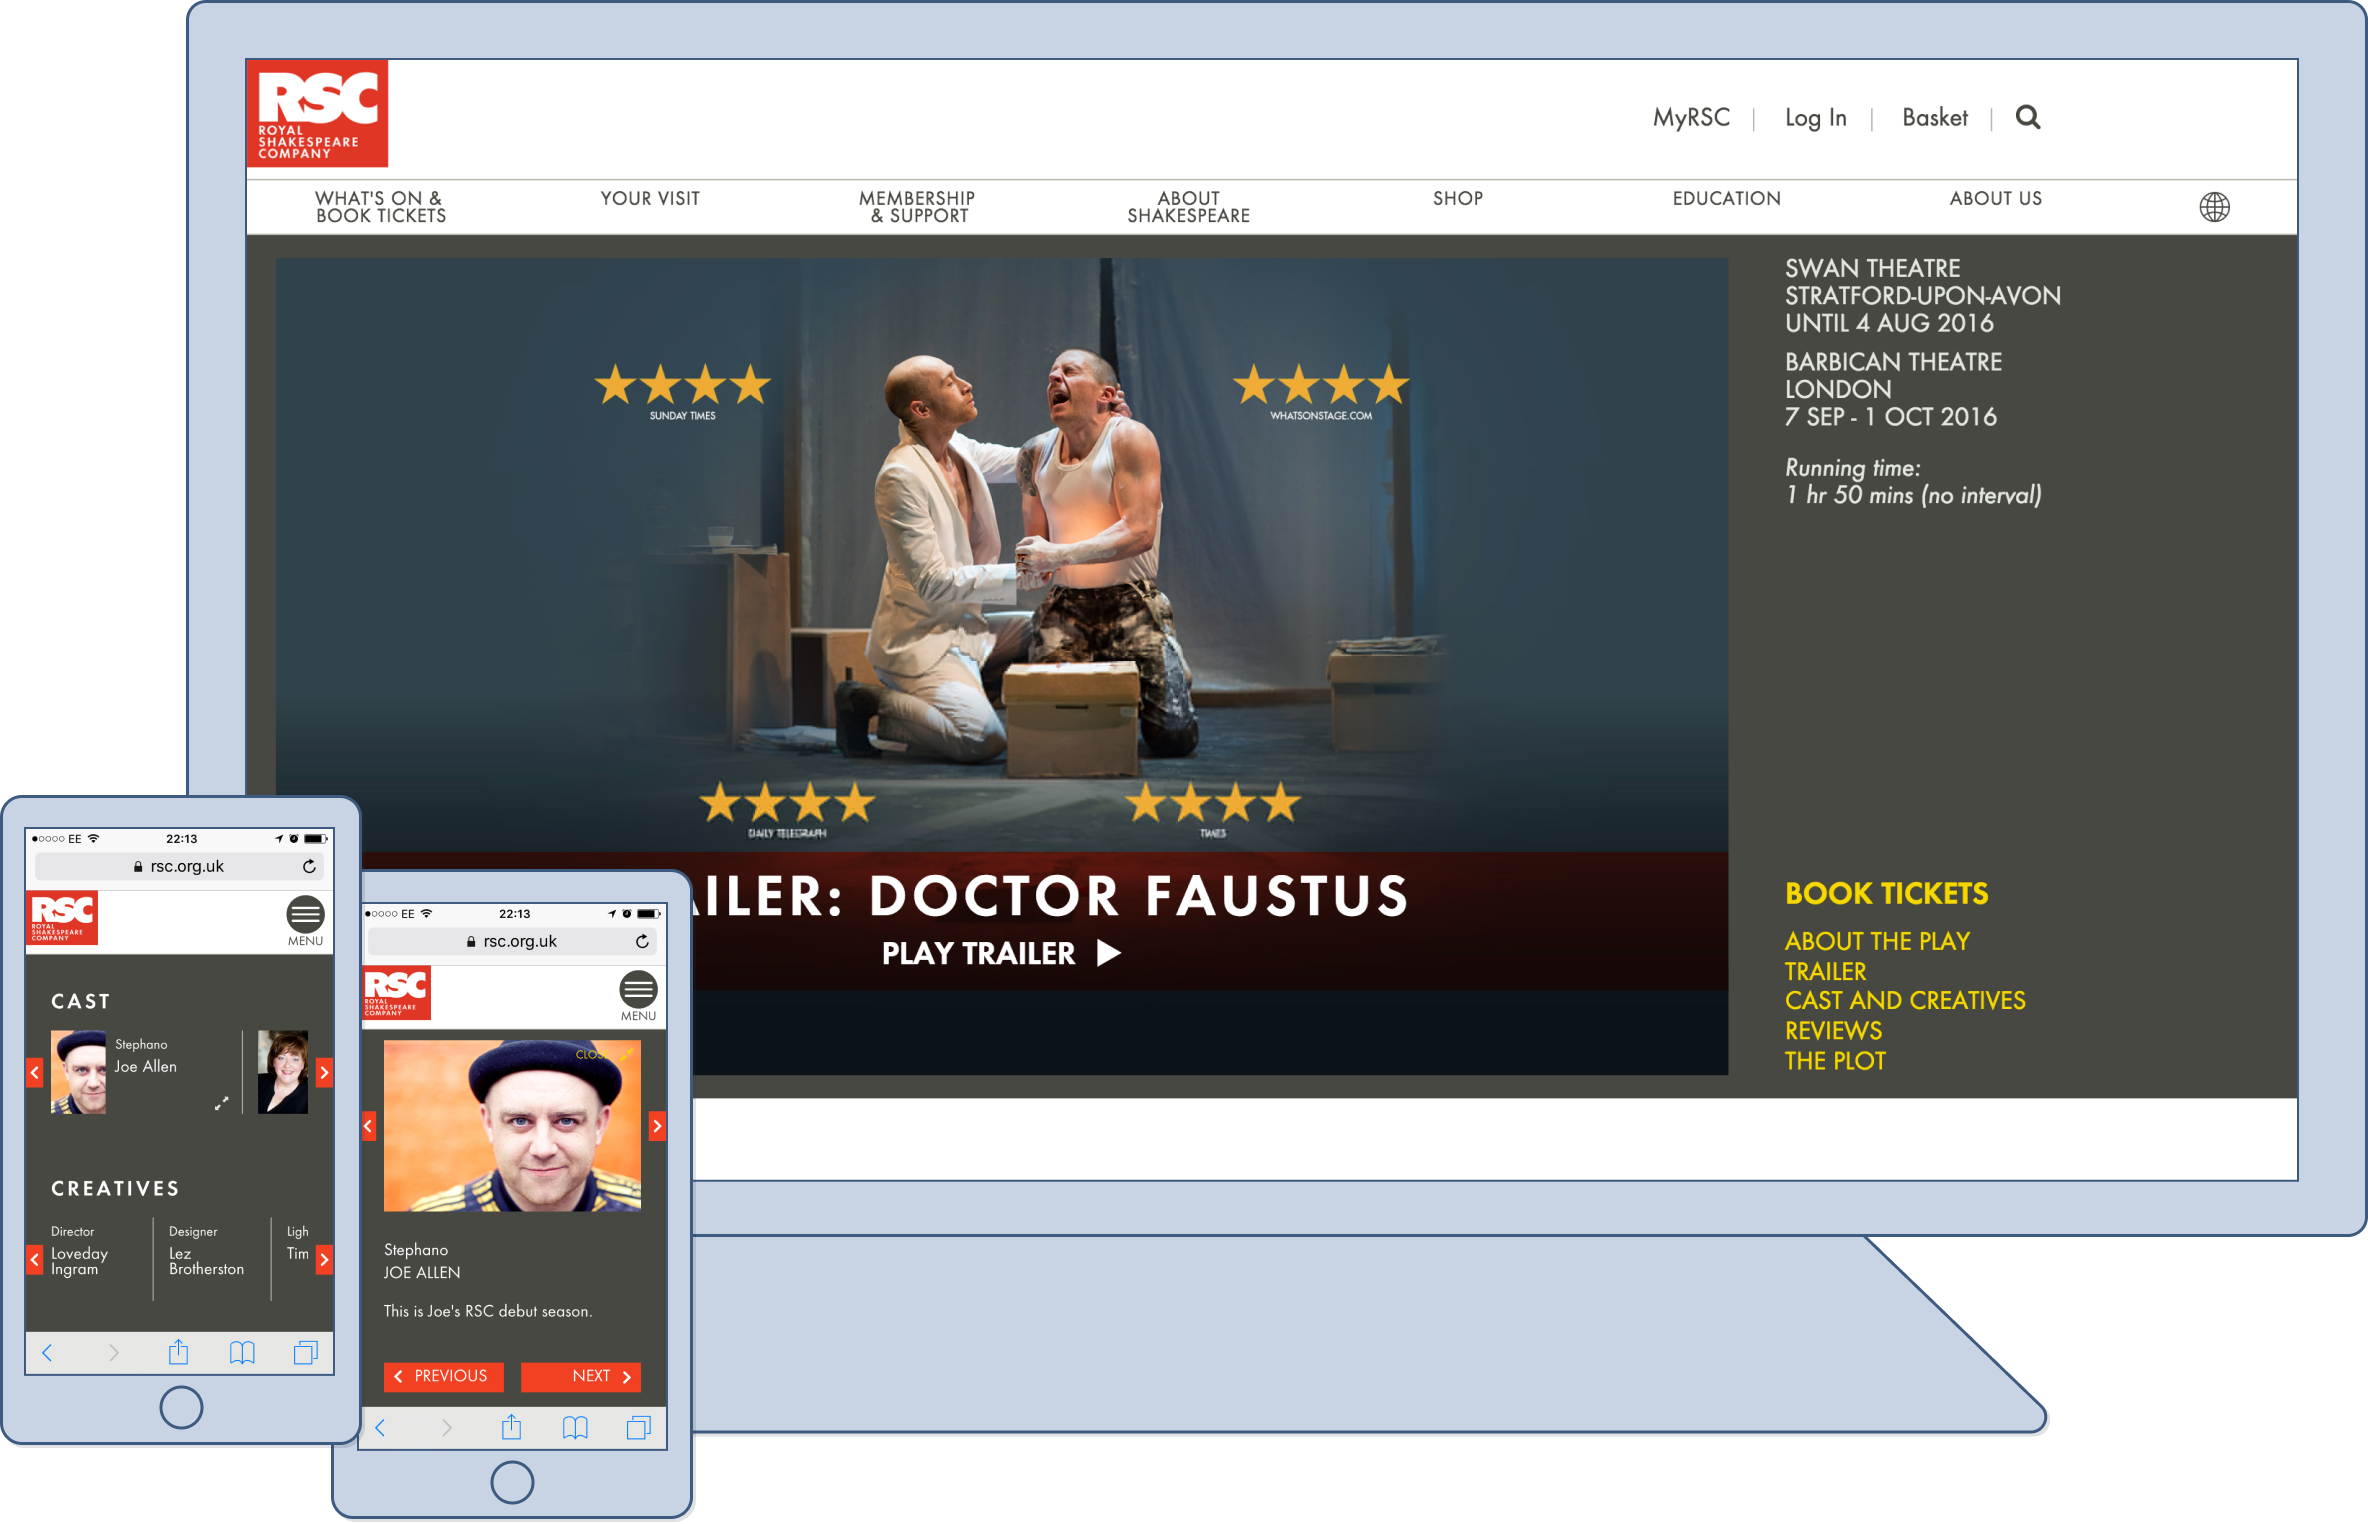Play the Doctor Faustus trailer
2368x1524 pixels.
click(x=1001, y=953)
